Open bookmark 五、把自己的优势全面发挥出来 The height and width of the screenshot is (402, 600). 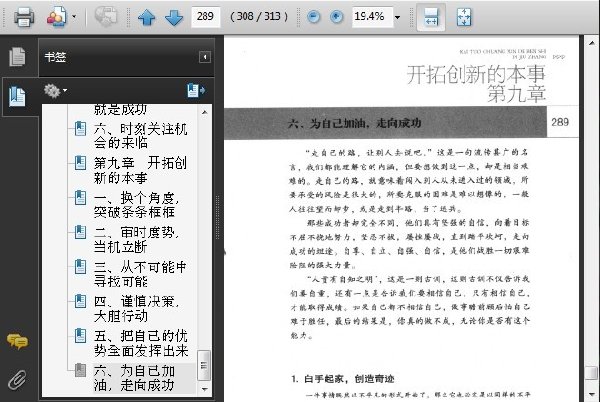click(x=141, y=343)
